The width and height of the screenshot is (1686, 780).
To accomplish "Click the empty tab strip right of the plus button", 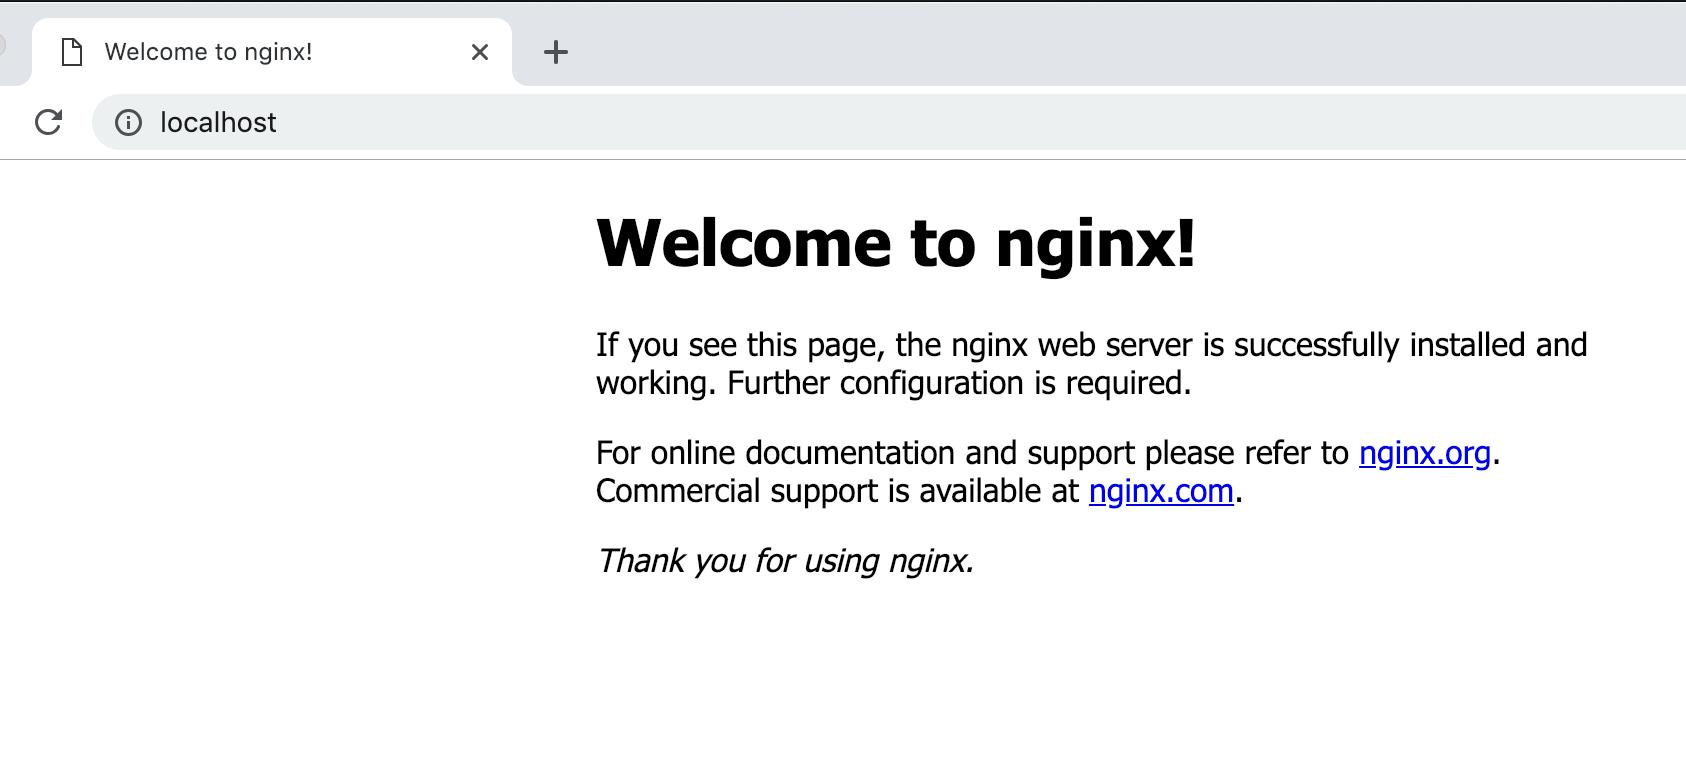I will (1100, 50).
